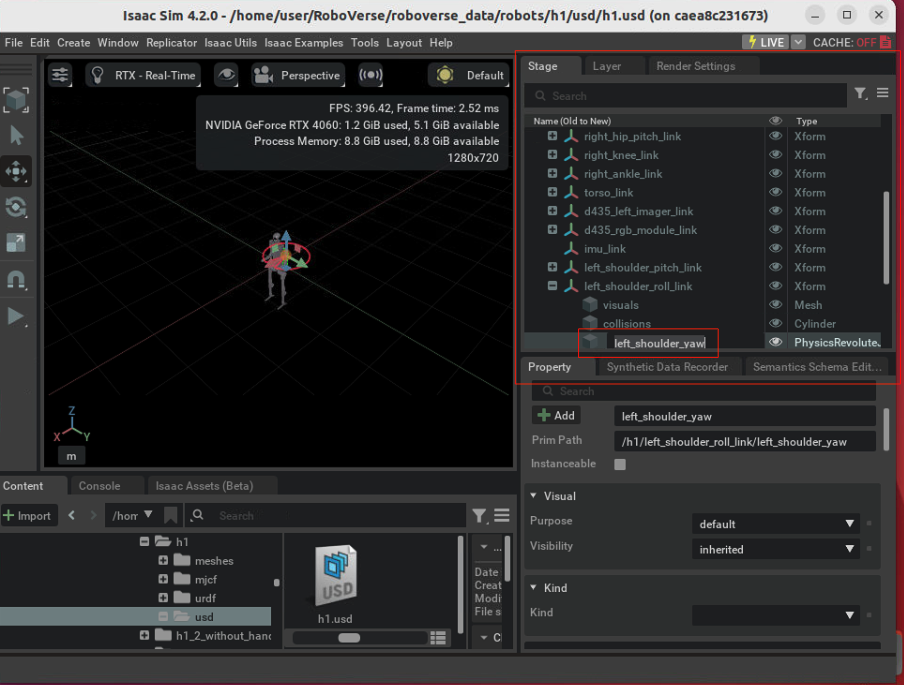Viewport: 904px width, 685px height.
Task: Toggle the LIVE sync button
Action: click(766, 42)
